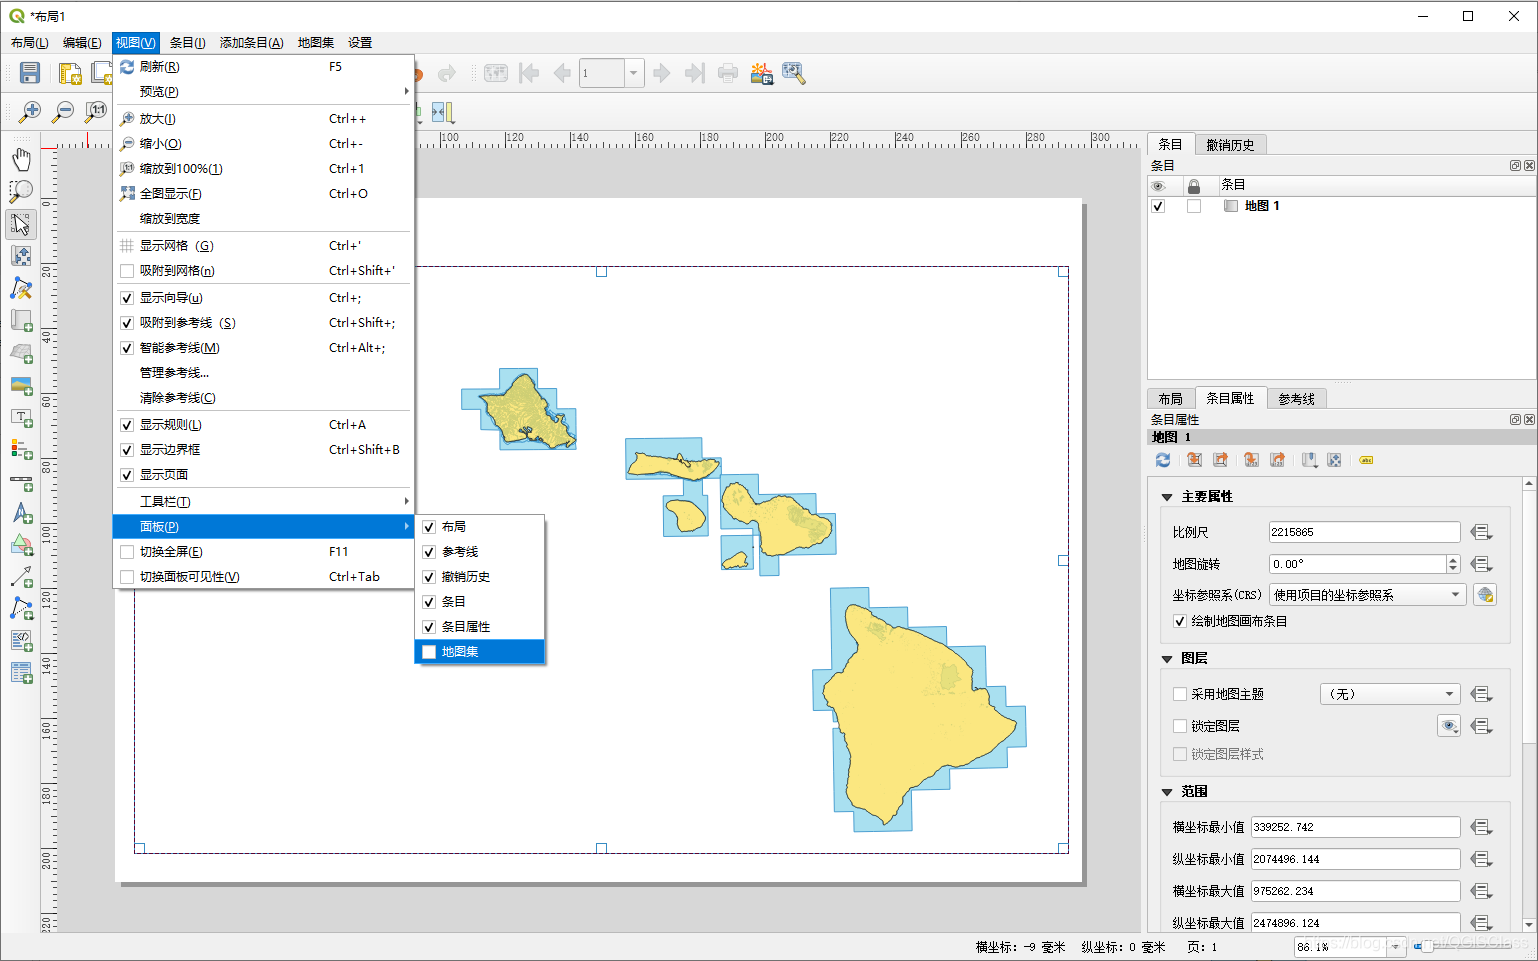Toggle 显示规则 menu option
Screen dimensions: 1538x961
pos(263,425)
